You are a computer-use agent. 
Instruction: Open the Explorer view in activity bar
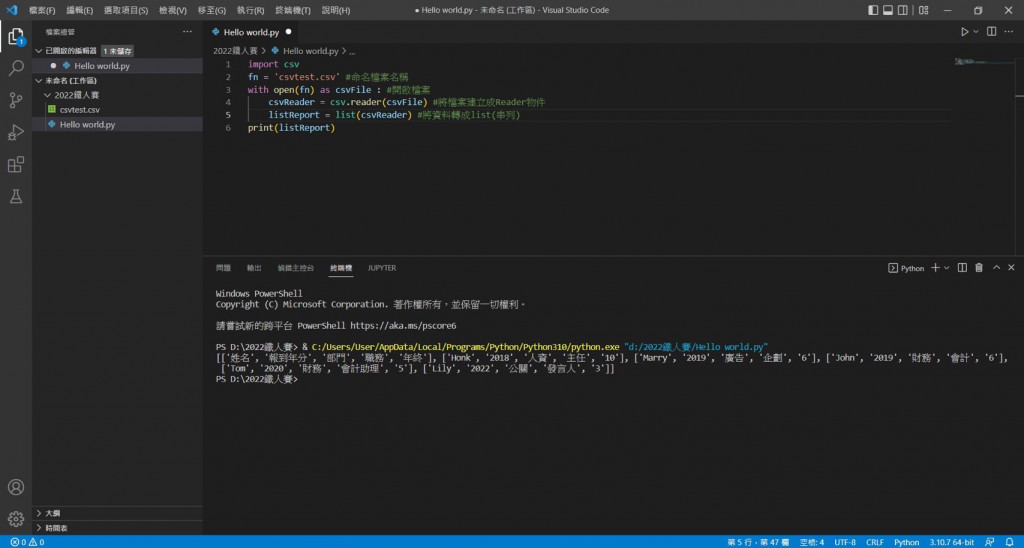click(16, 37)
